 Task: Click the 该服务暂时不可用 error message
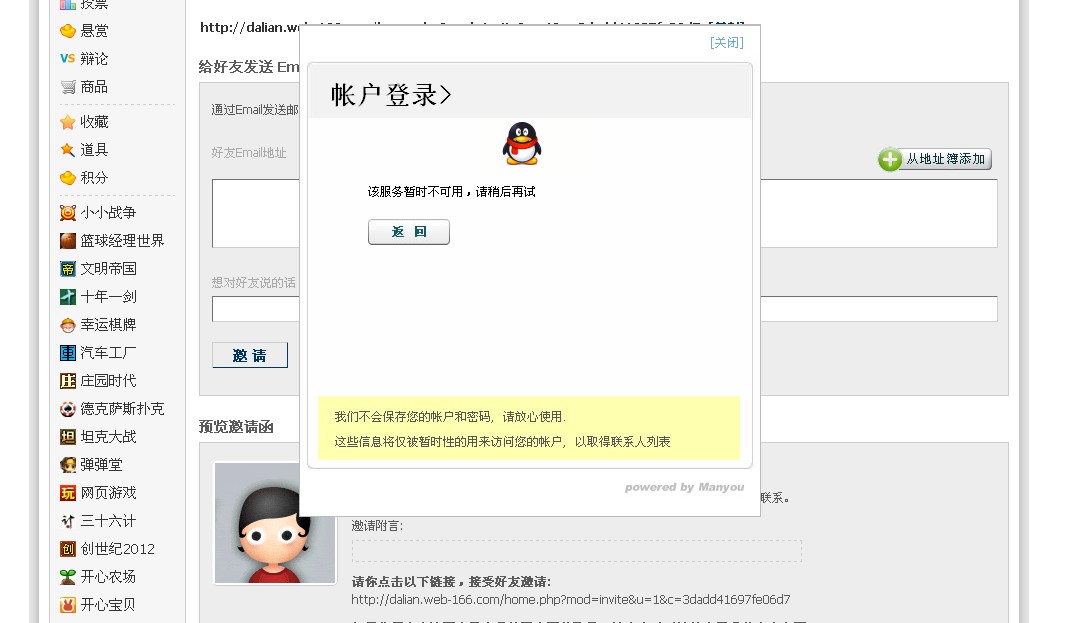[451, 192]
